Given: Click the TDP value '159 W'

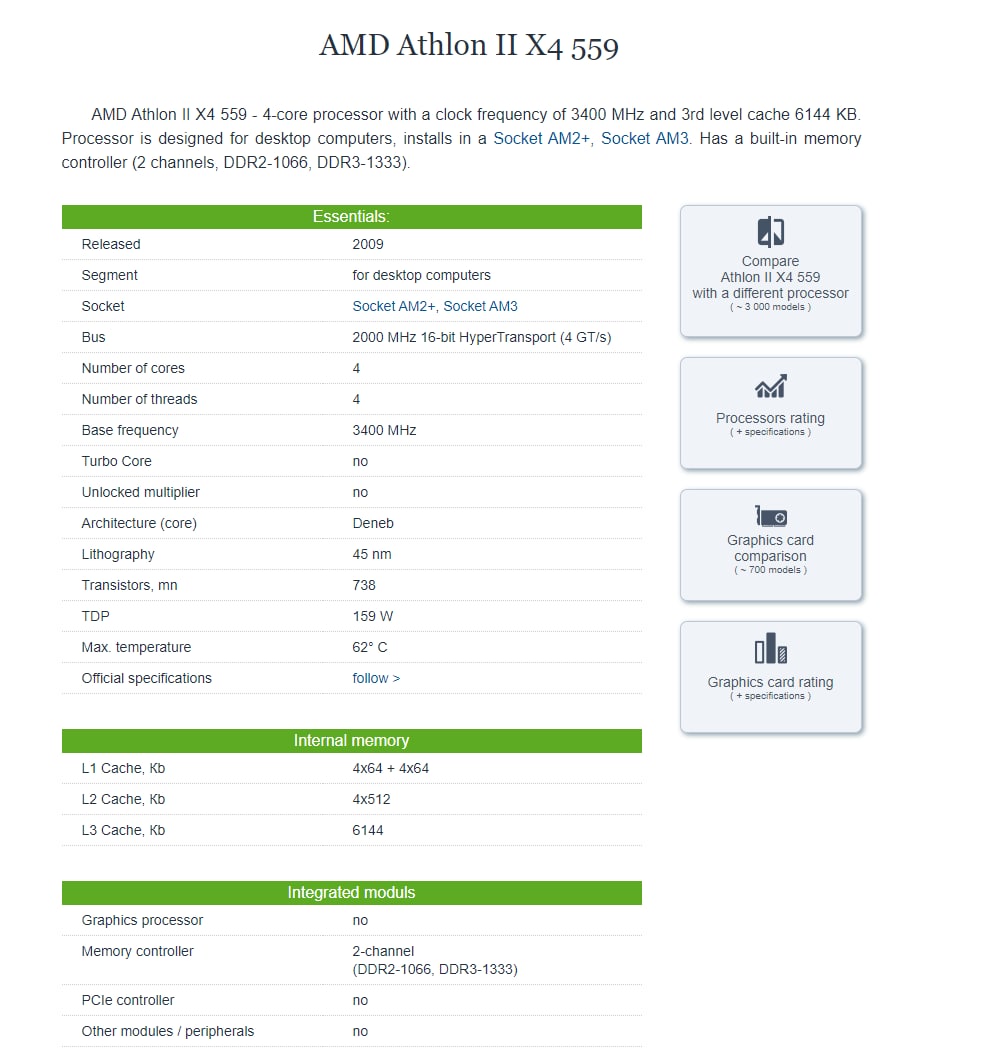Looking at the screenshot, I should (x=372, y=616).
